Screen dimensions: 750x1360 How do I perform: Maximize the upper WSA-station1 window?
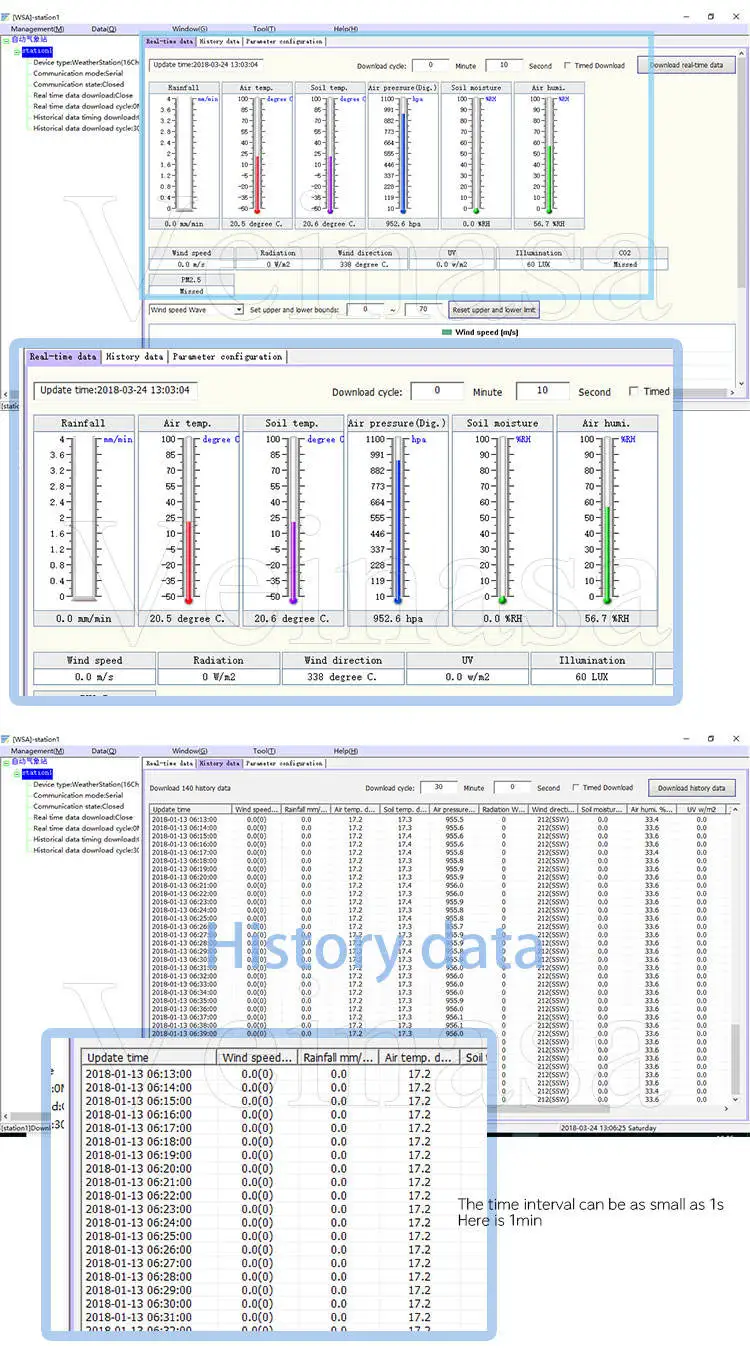pos(711,17)
